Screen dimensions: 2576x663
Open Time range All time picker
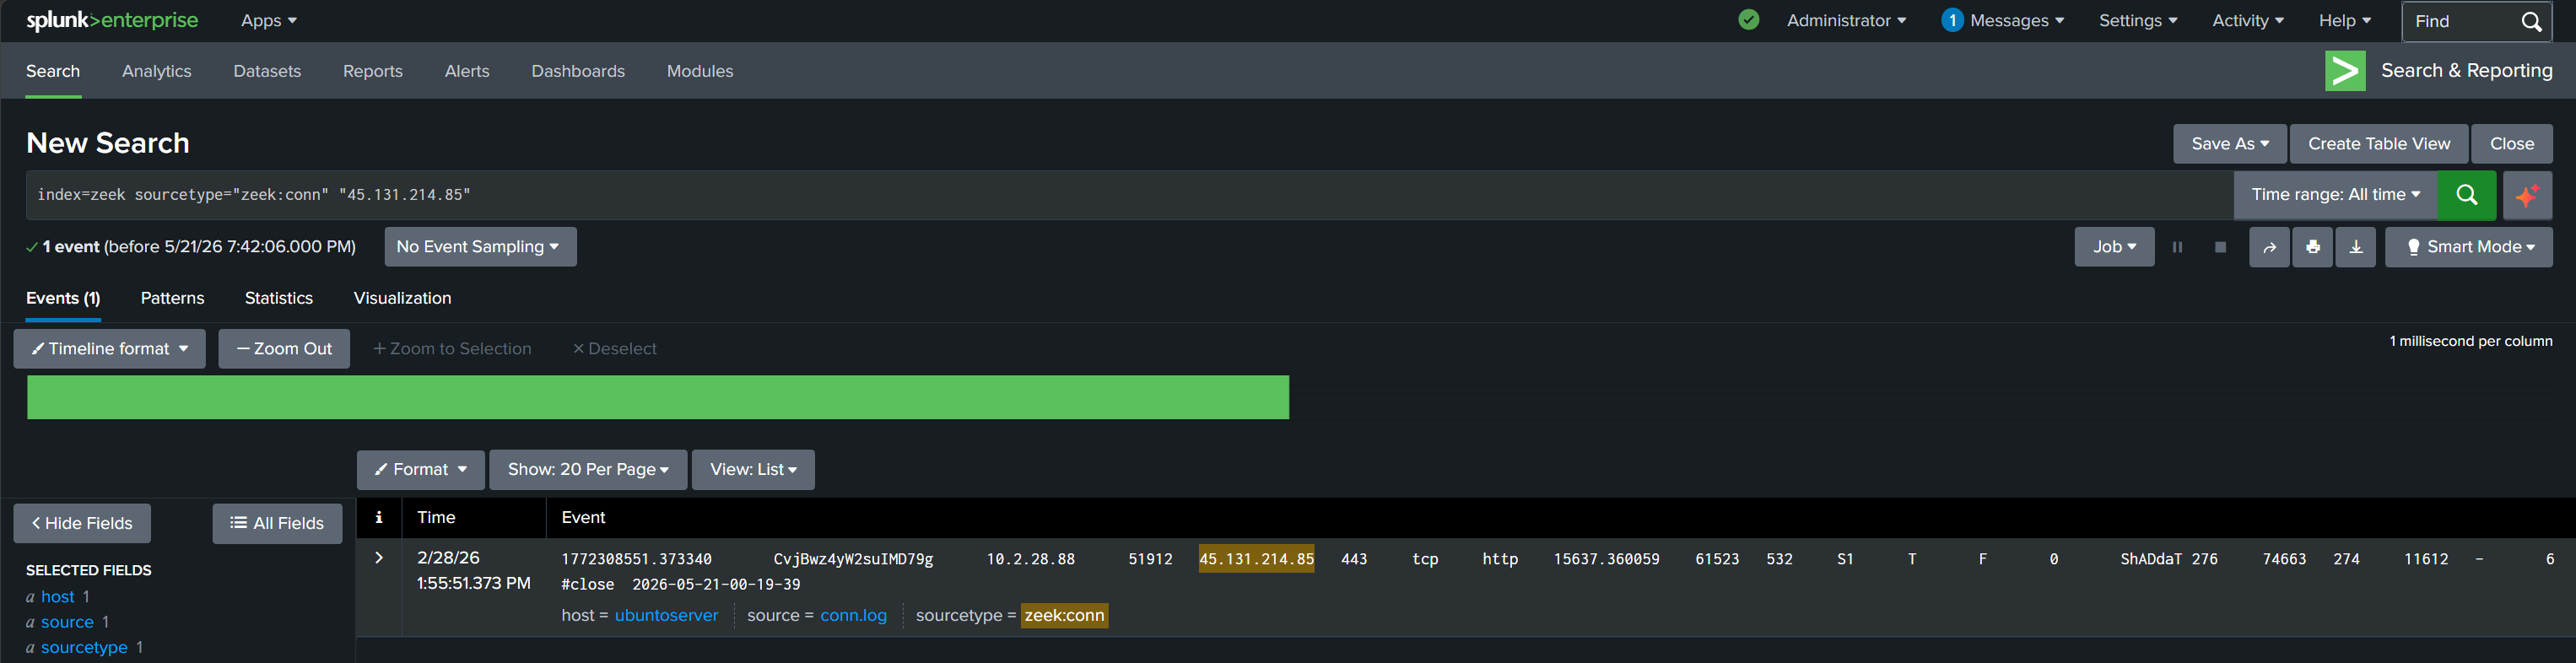click(2335, 195)
